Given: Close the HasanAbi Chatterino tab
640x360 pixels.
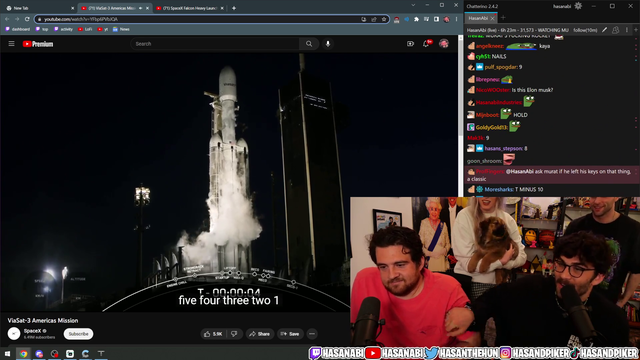Looking at the screenshot, I should coord(493,18).
